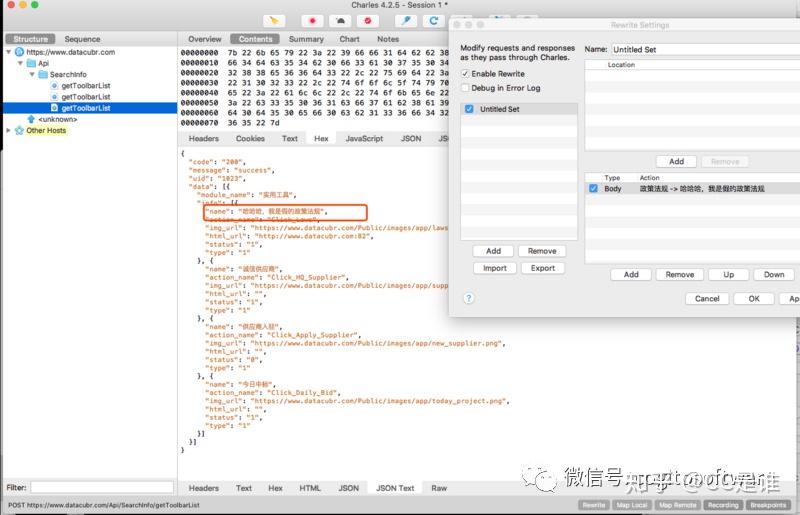Move the rule with the Down button

[x=774, y=275]
